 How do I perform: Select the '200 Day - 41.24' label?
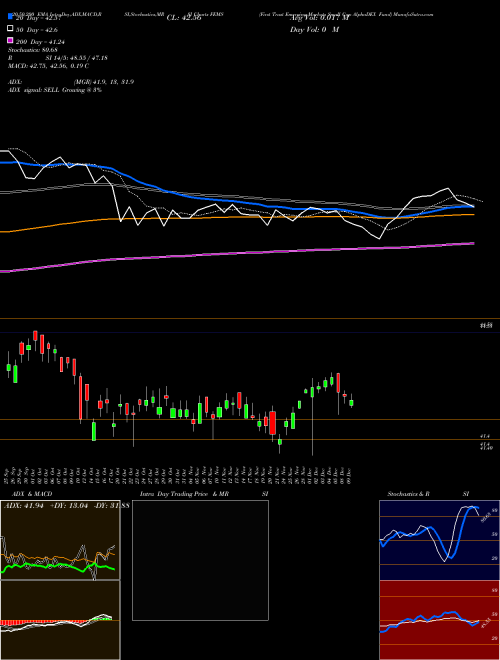(40, 41)
